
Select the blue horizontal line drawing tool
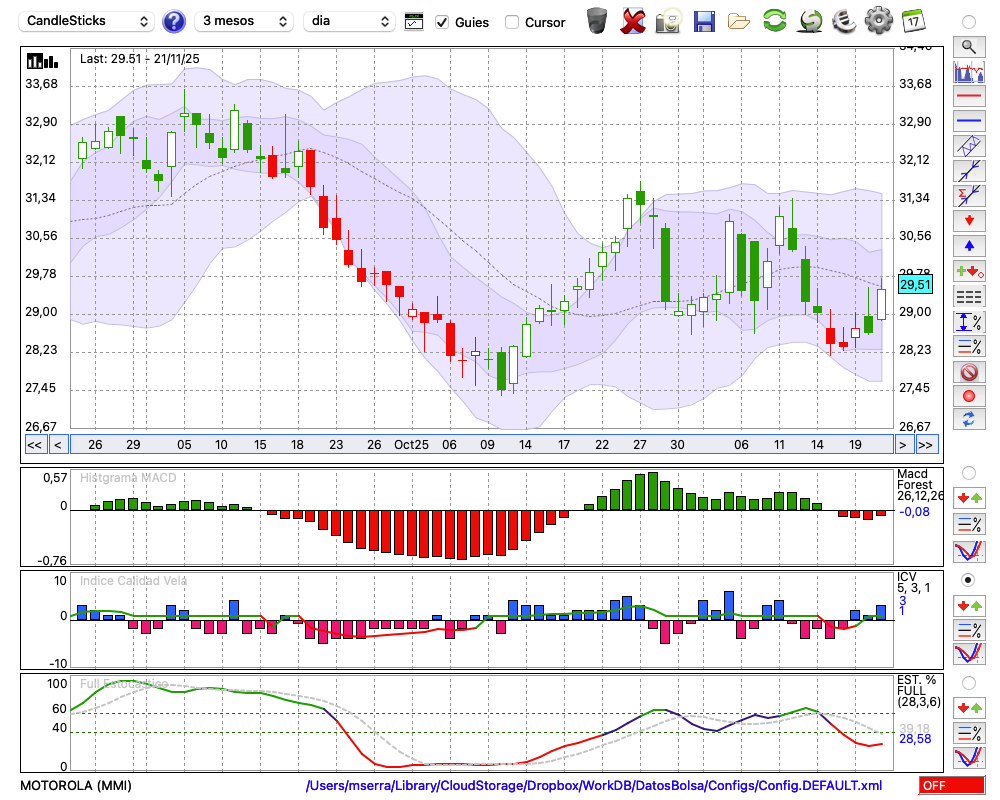point(968,121)
